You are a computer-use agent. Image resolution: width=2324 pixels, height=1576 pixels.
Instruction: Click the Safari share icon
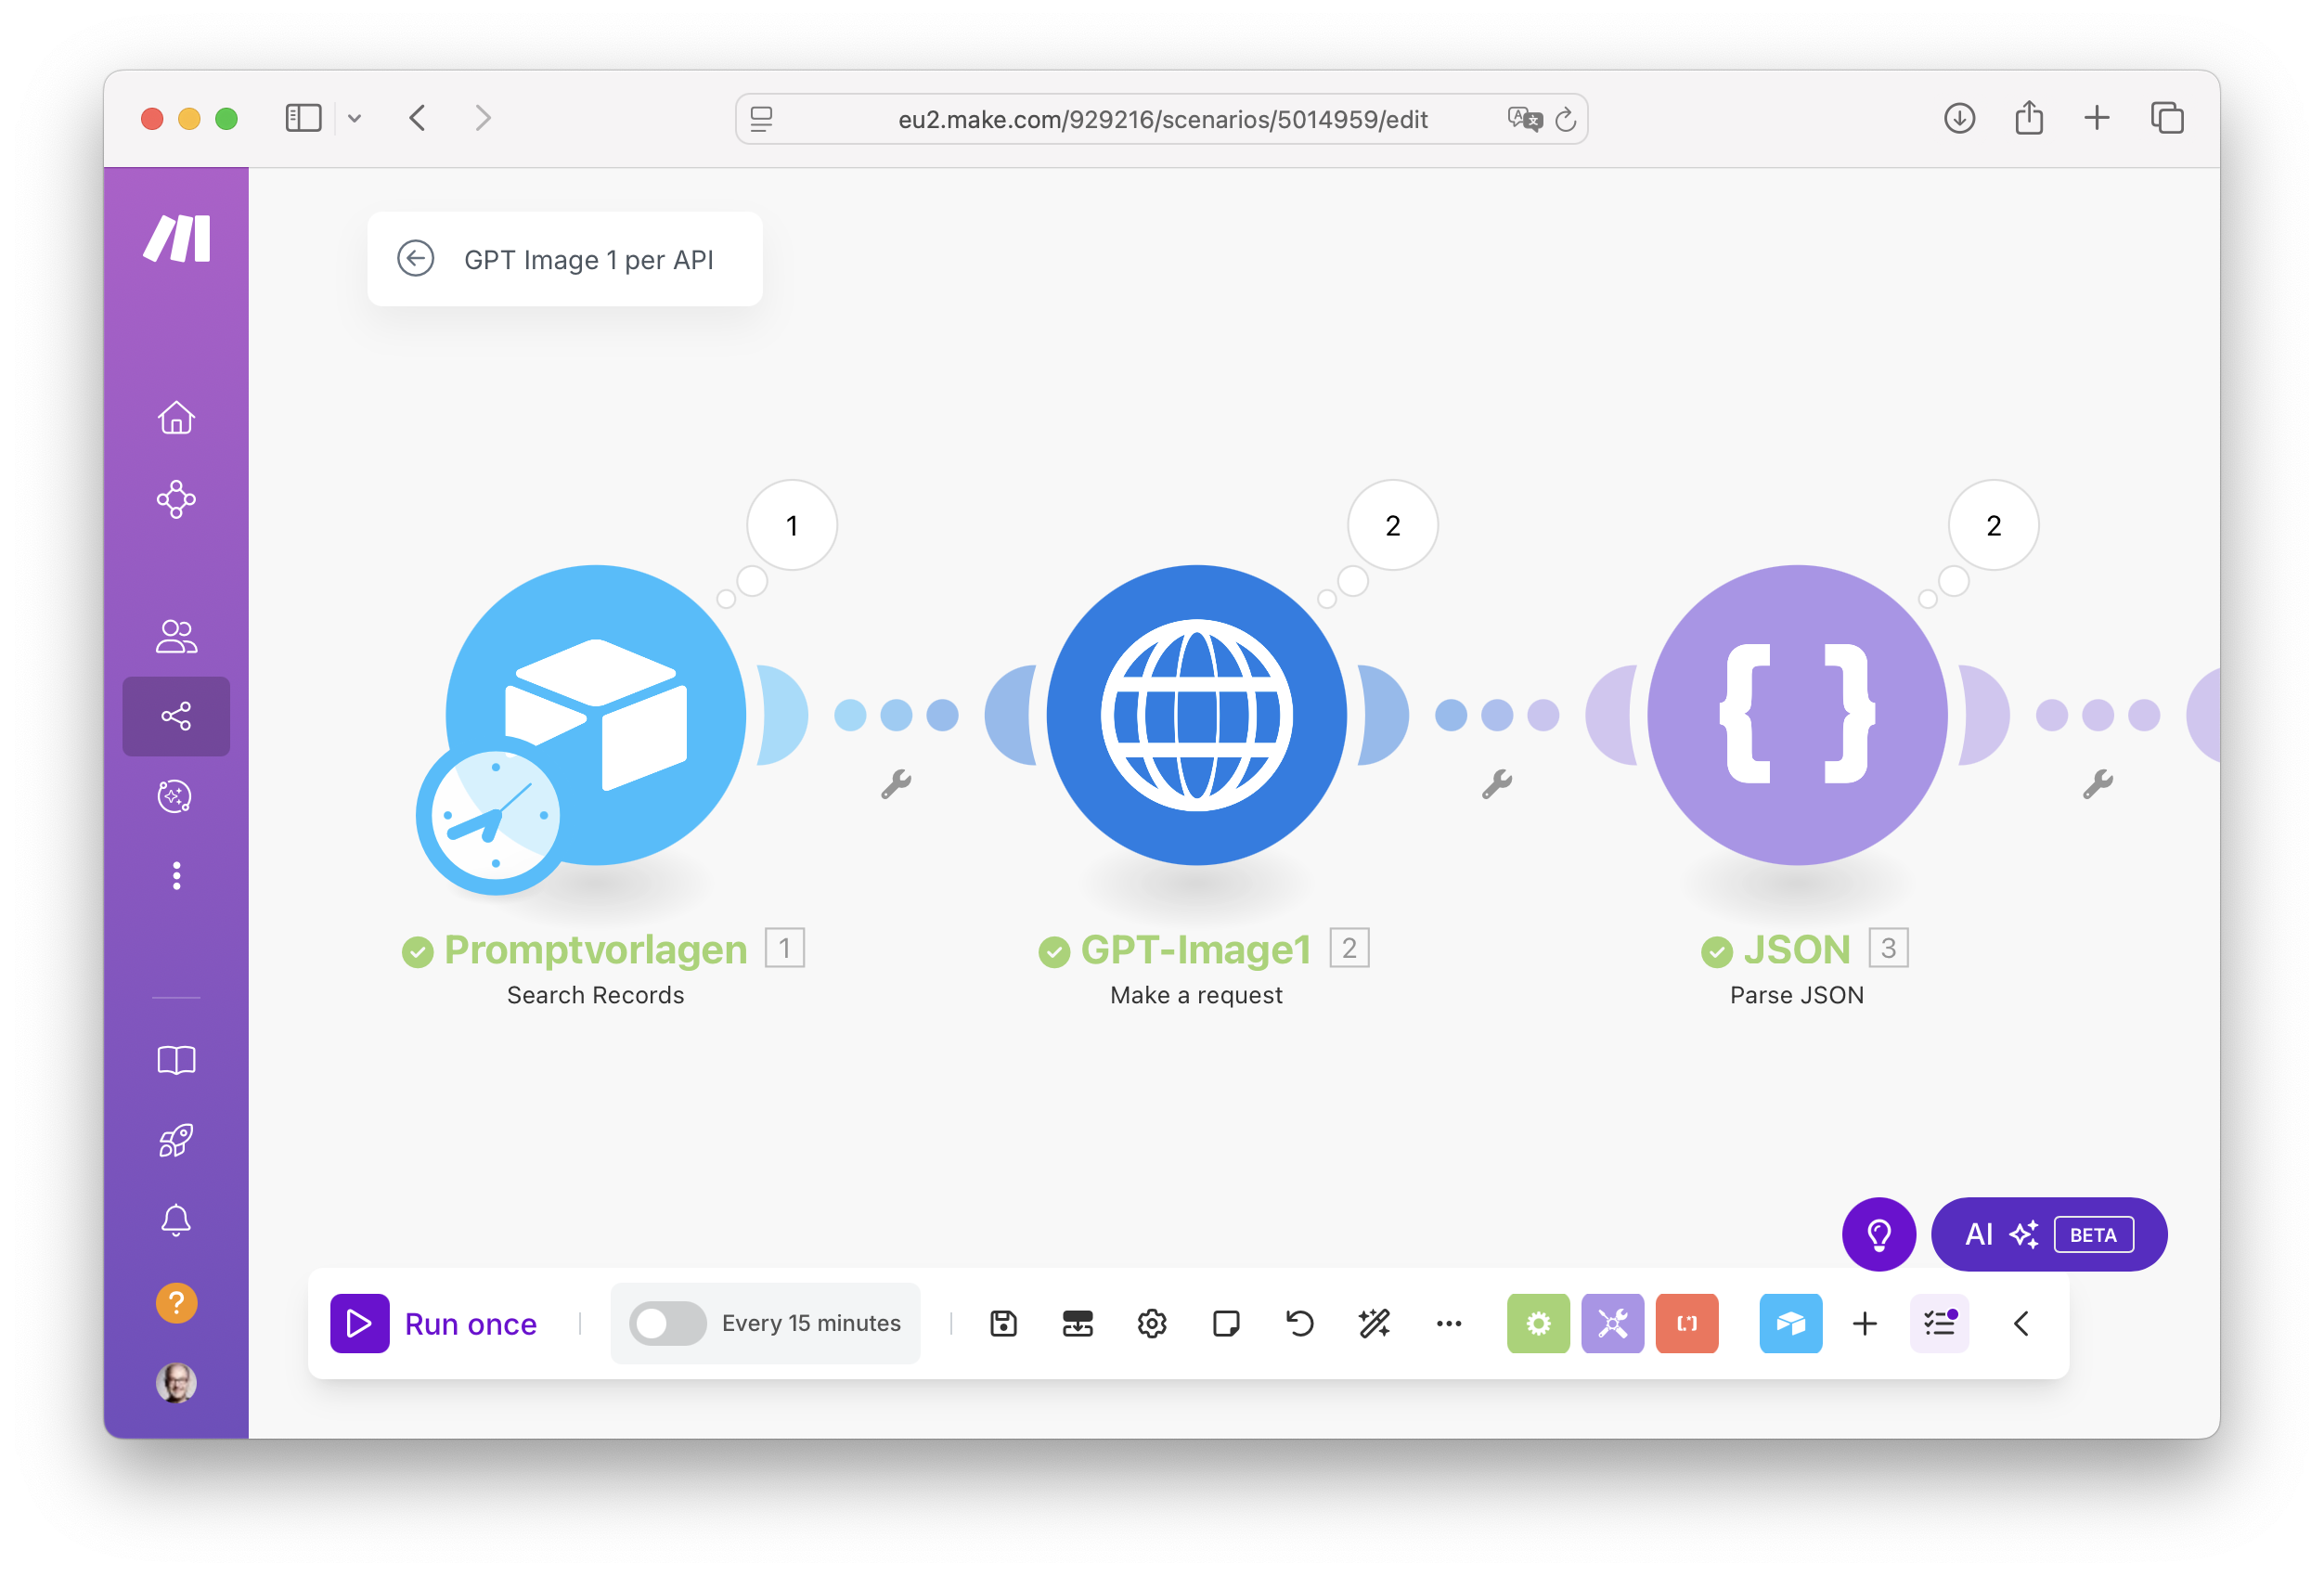pos(2029,117)
